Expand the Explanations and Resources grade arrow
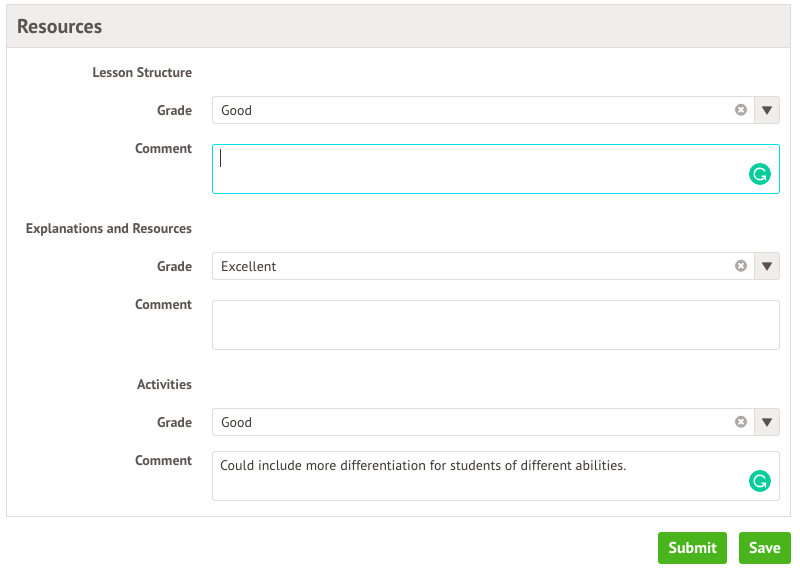800x572 pixels. point(767,266)
